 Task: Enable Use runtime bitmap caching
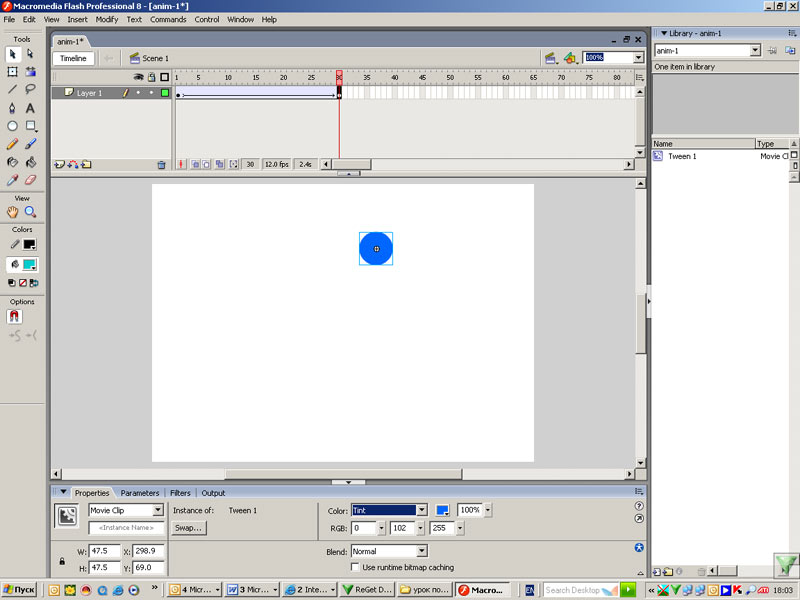click(356, 567)
